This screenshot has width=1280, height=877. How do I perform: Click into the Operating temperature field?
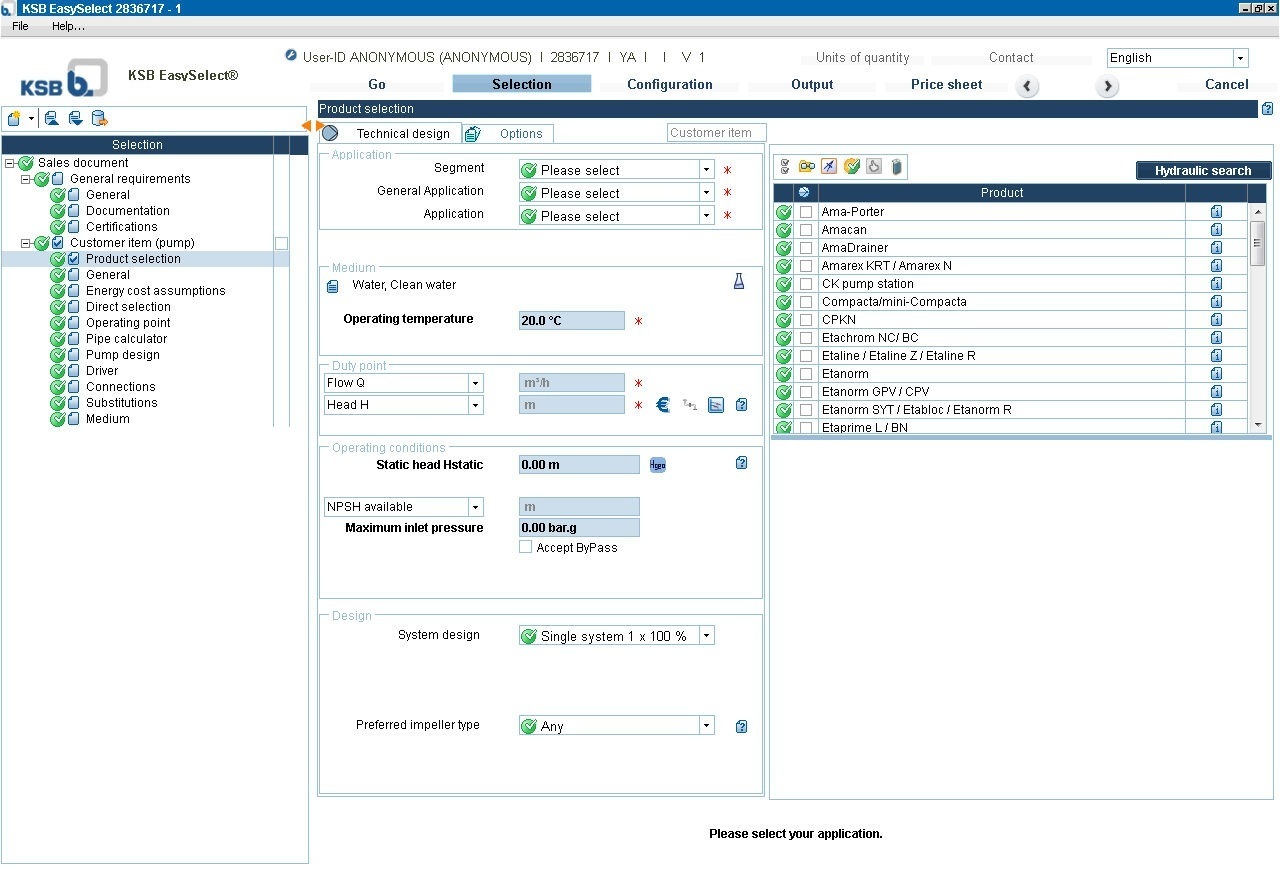coord(572,321)
